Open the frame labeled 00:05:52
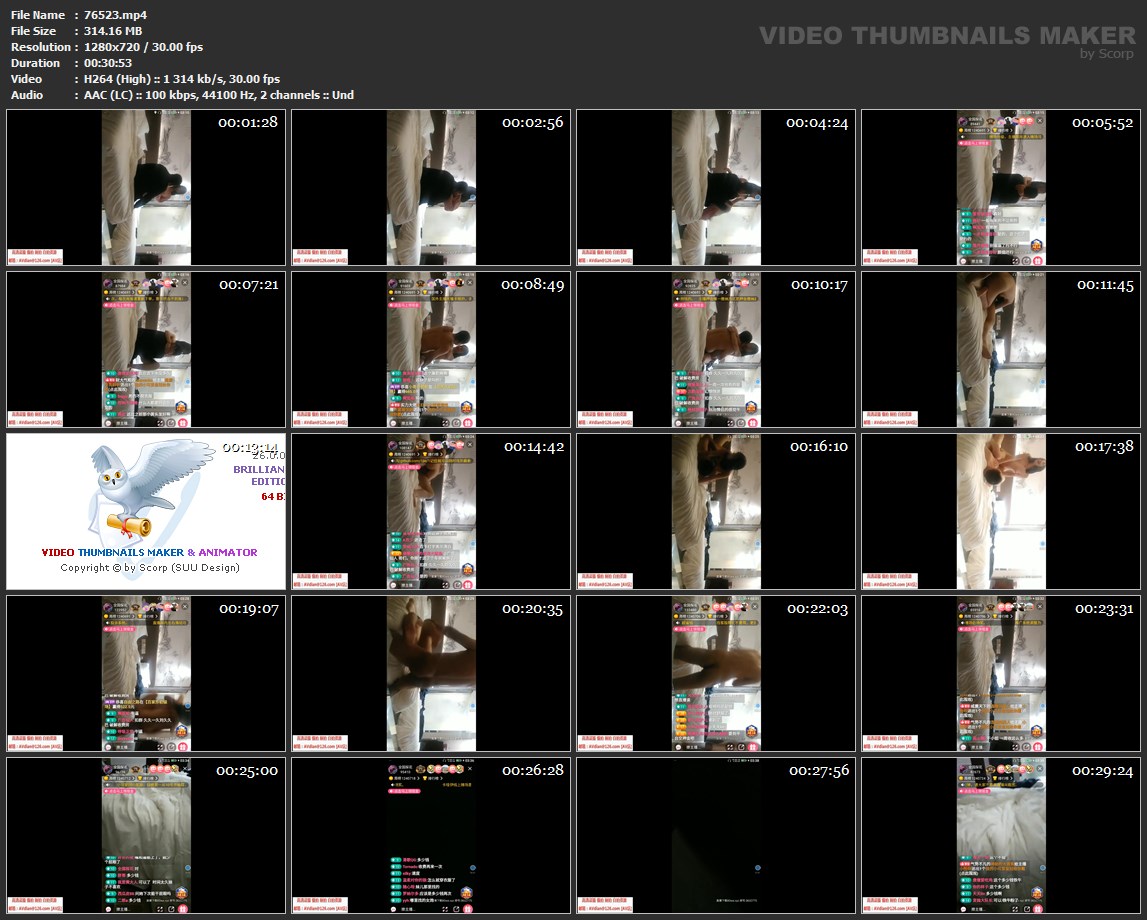The image size is (1147, 920). tap(1001, 187)
